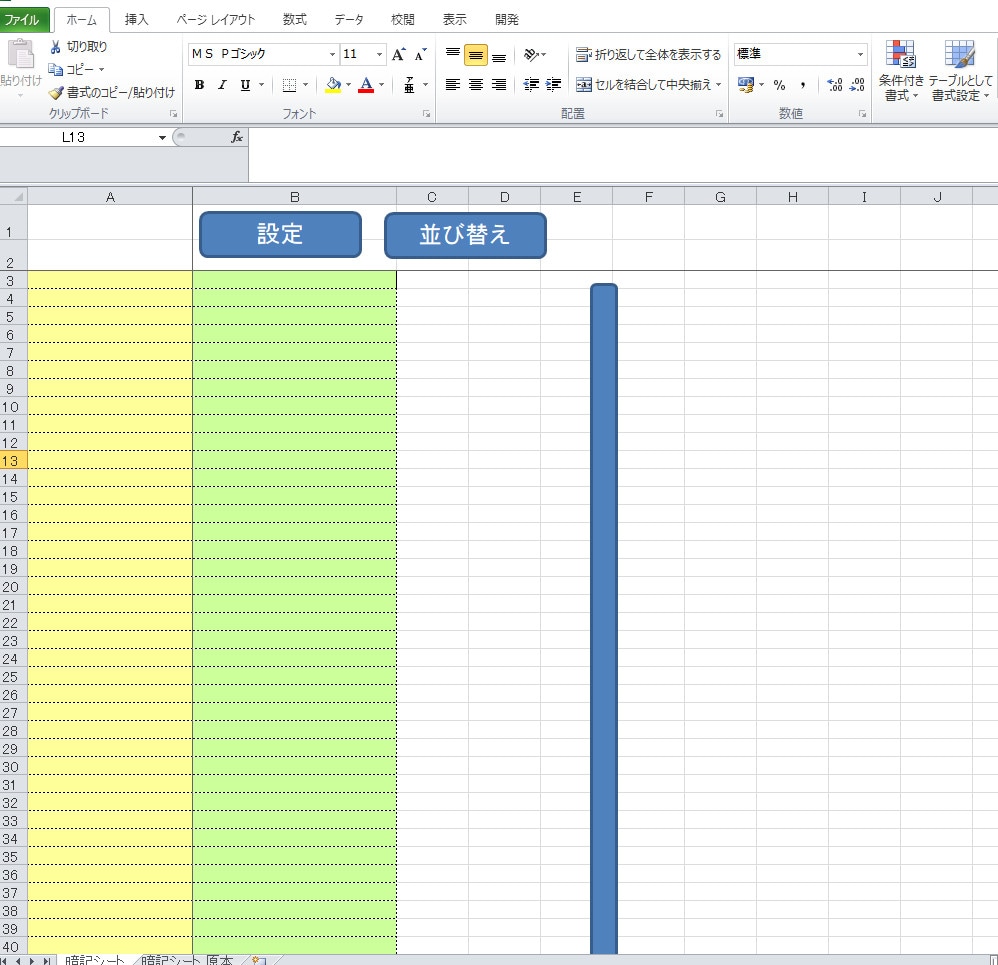Open the File (ファイル) tab
Screen dimensions: 998x965
click(22, 20)
